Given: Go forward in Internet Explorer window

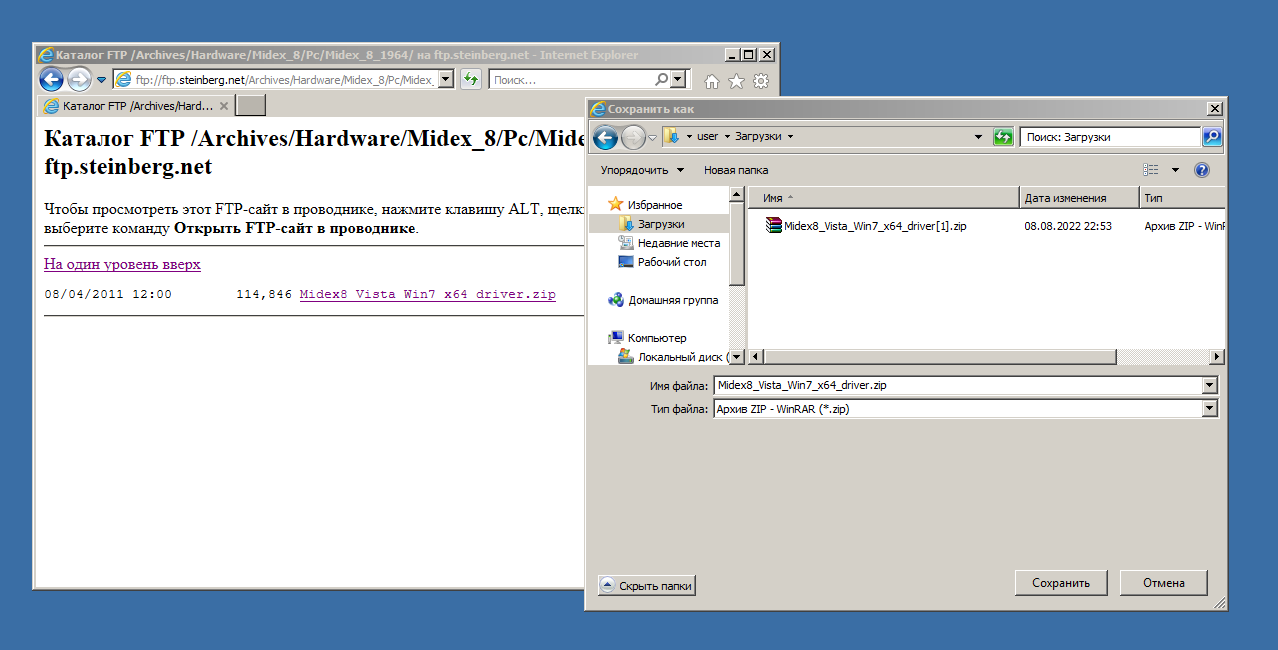Looking at the screenshot, I should tap(79, 80).
